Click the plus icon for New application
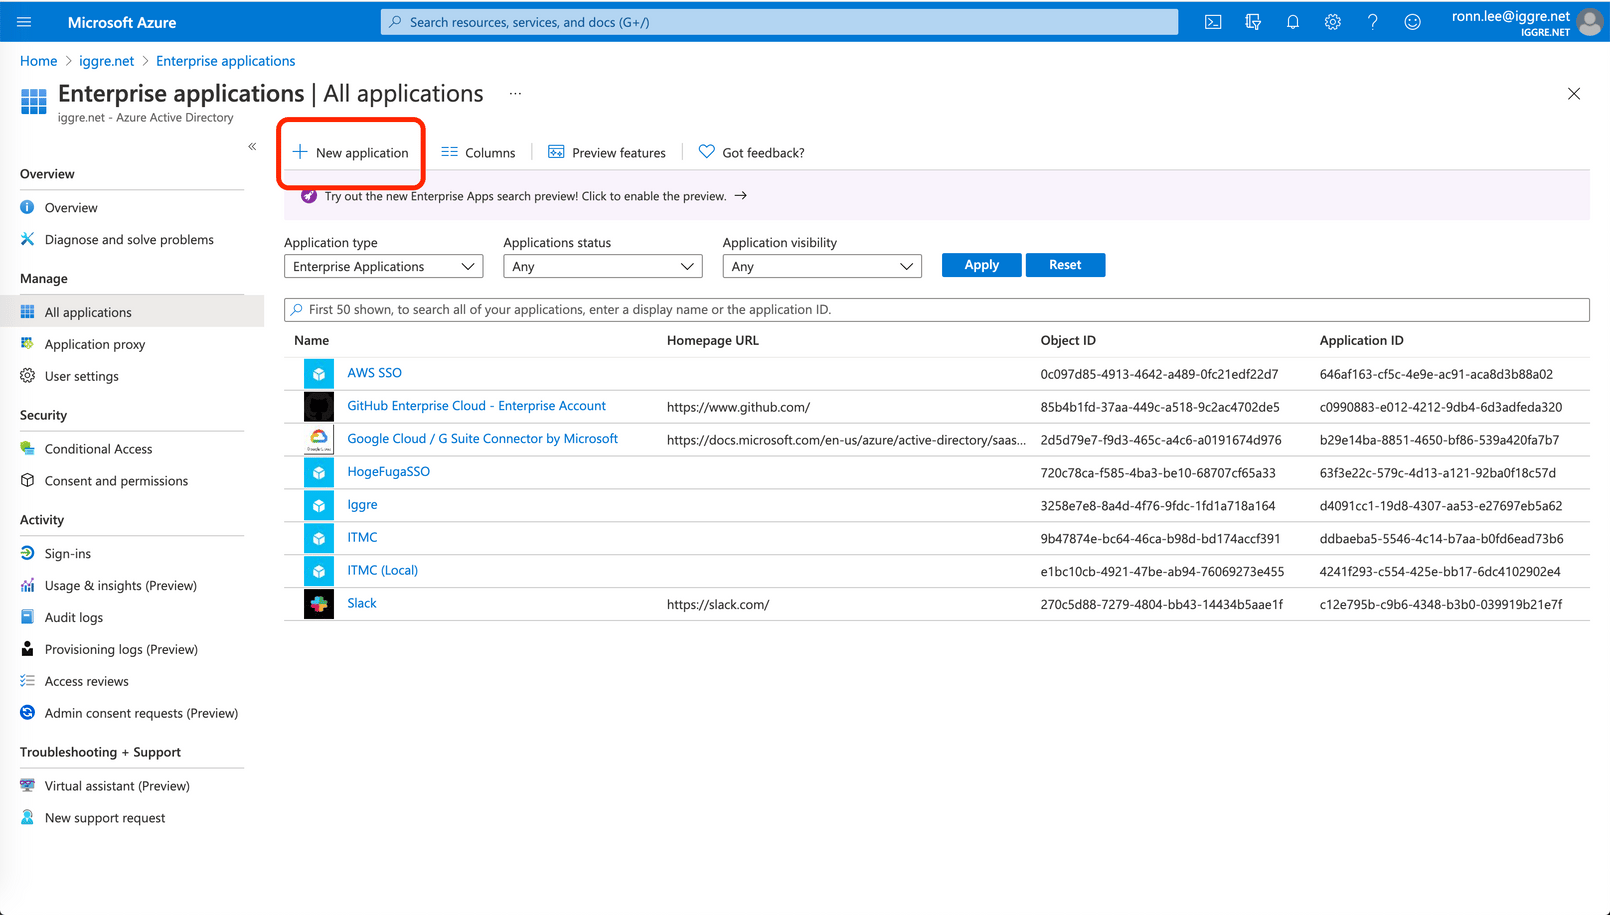The width and height of the screenshot is (1610, 915). [300, 152]
